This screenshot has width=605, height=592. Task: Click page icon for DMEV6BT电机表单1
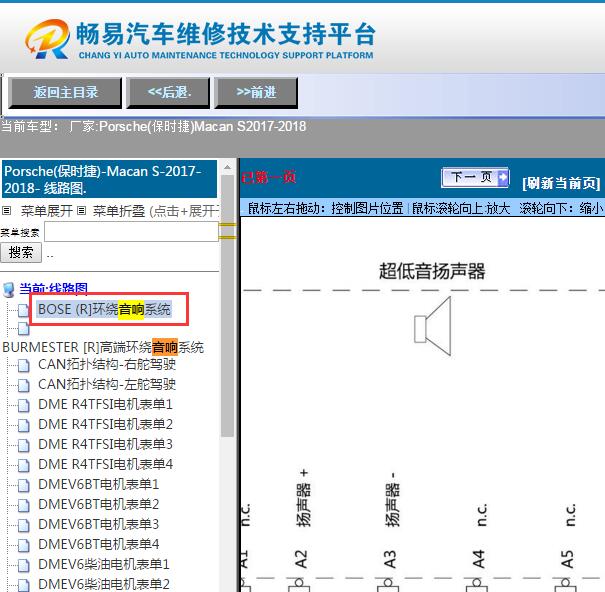[x=23, y=485]
